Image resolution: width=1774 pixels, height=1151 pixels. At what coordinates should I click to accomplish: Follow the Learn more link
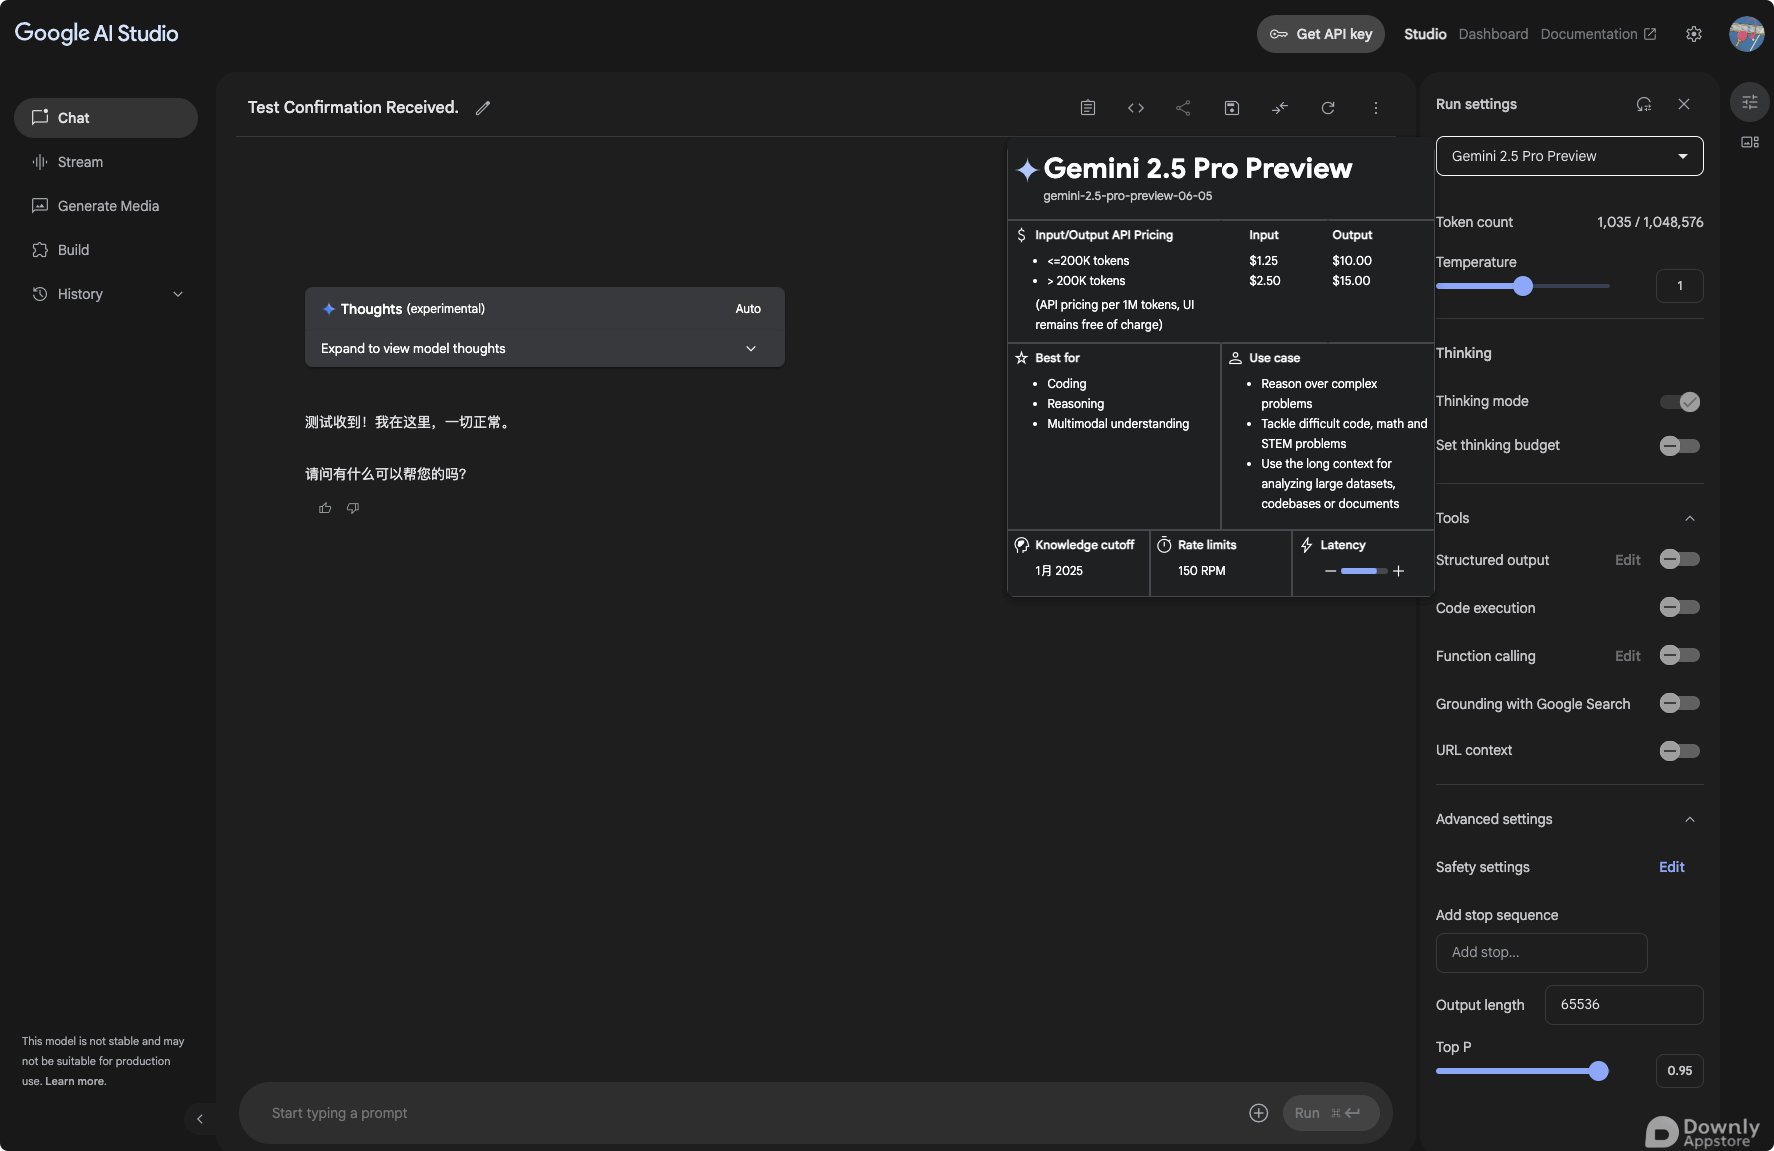coord(76,1081)
